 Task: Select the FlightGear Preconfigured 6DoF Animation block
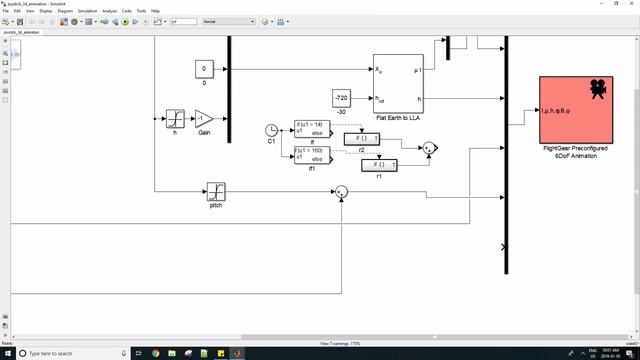(x=576, y=110)
